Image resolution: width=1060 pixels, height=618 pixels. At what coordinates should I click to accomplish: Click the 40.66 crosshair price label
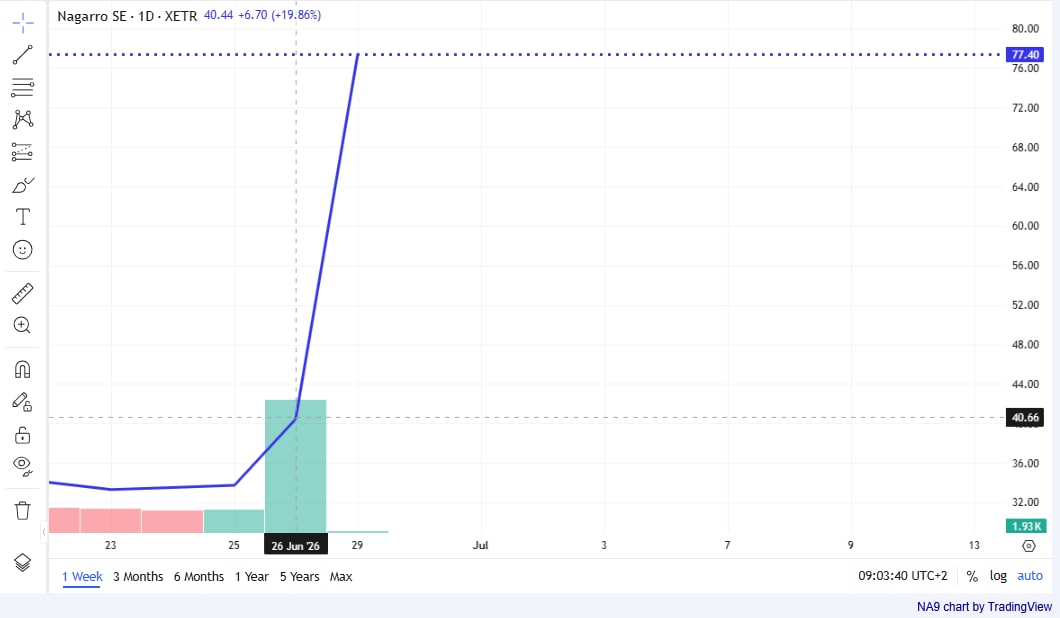[1025, 418]
